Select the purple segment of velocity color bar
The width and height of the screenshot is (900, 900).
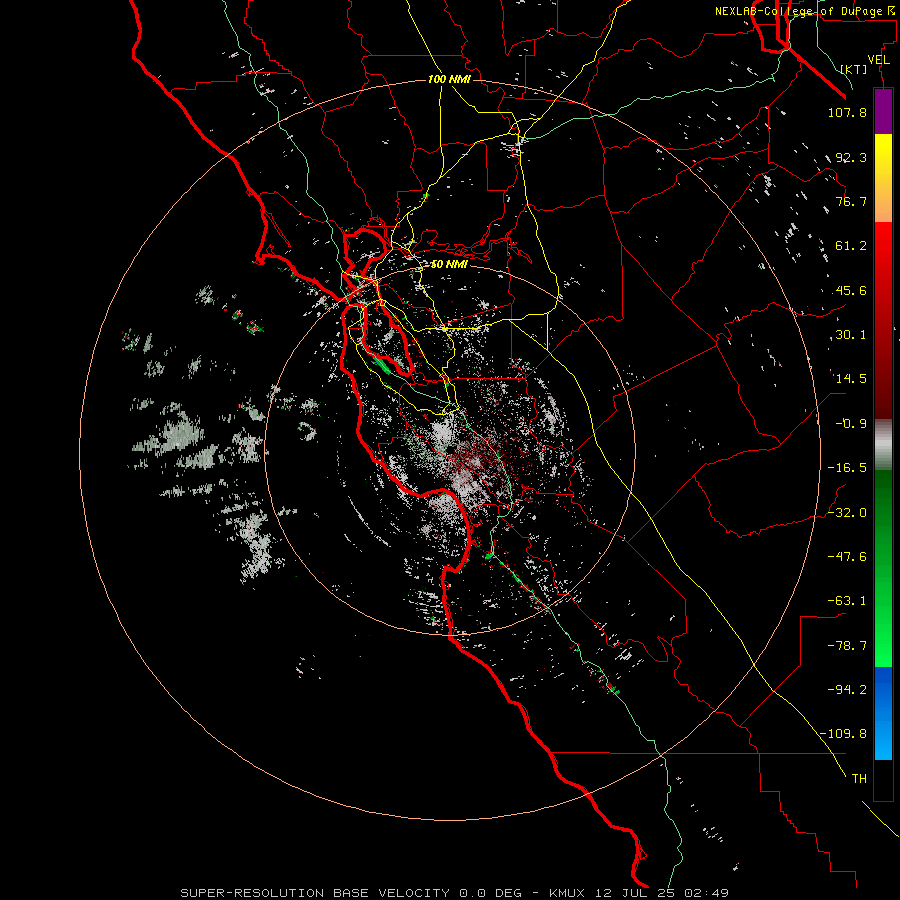pyautogui.click(x=883, y=111)
